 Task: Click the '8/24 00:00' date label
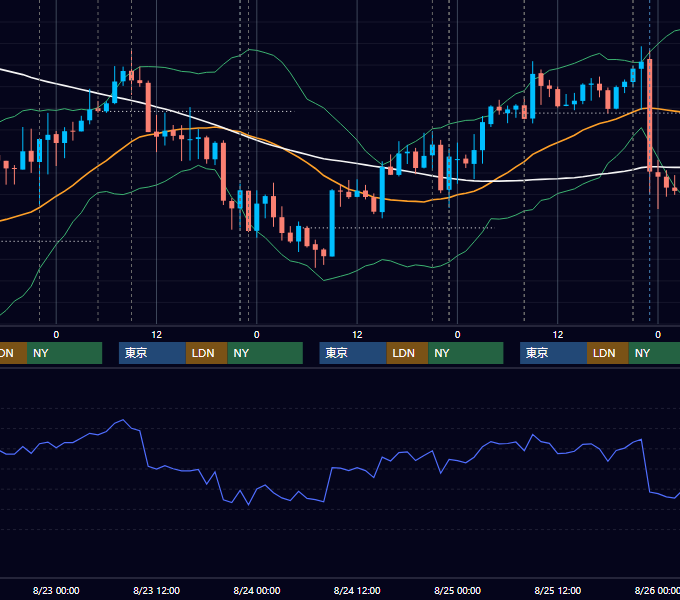pyautogui.click(x=257, y=590)
